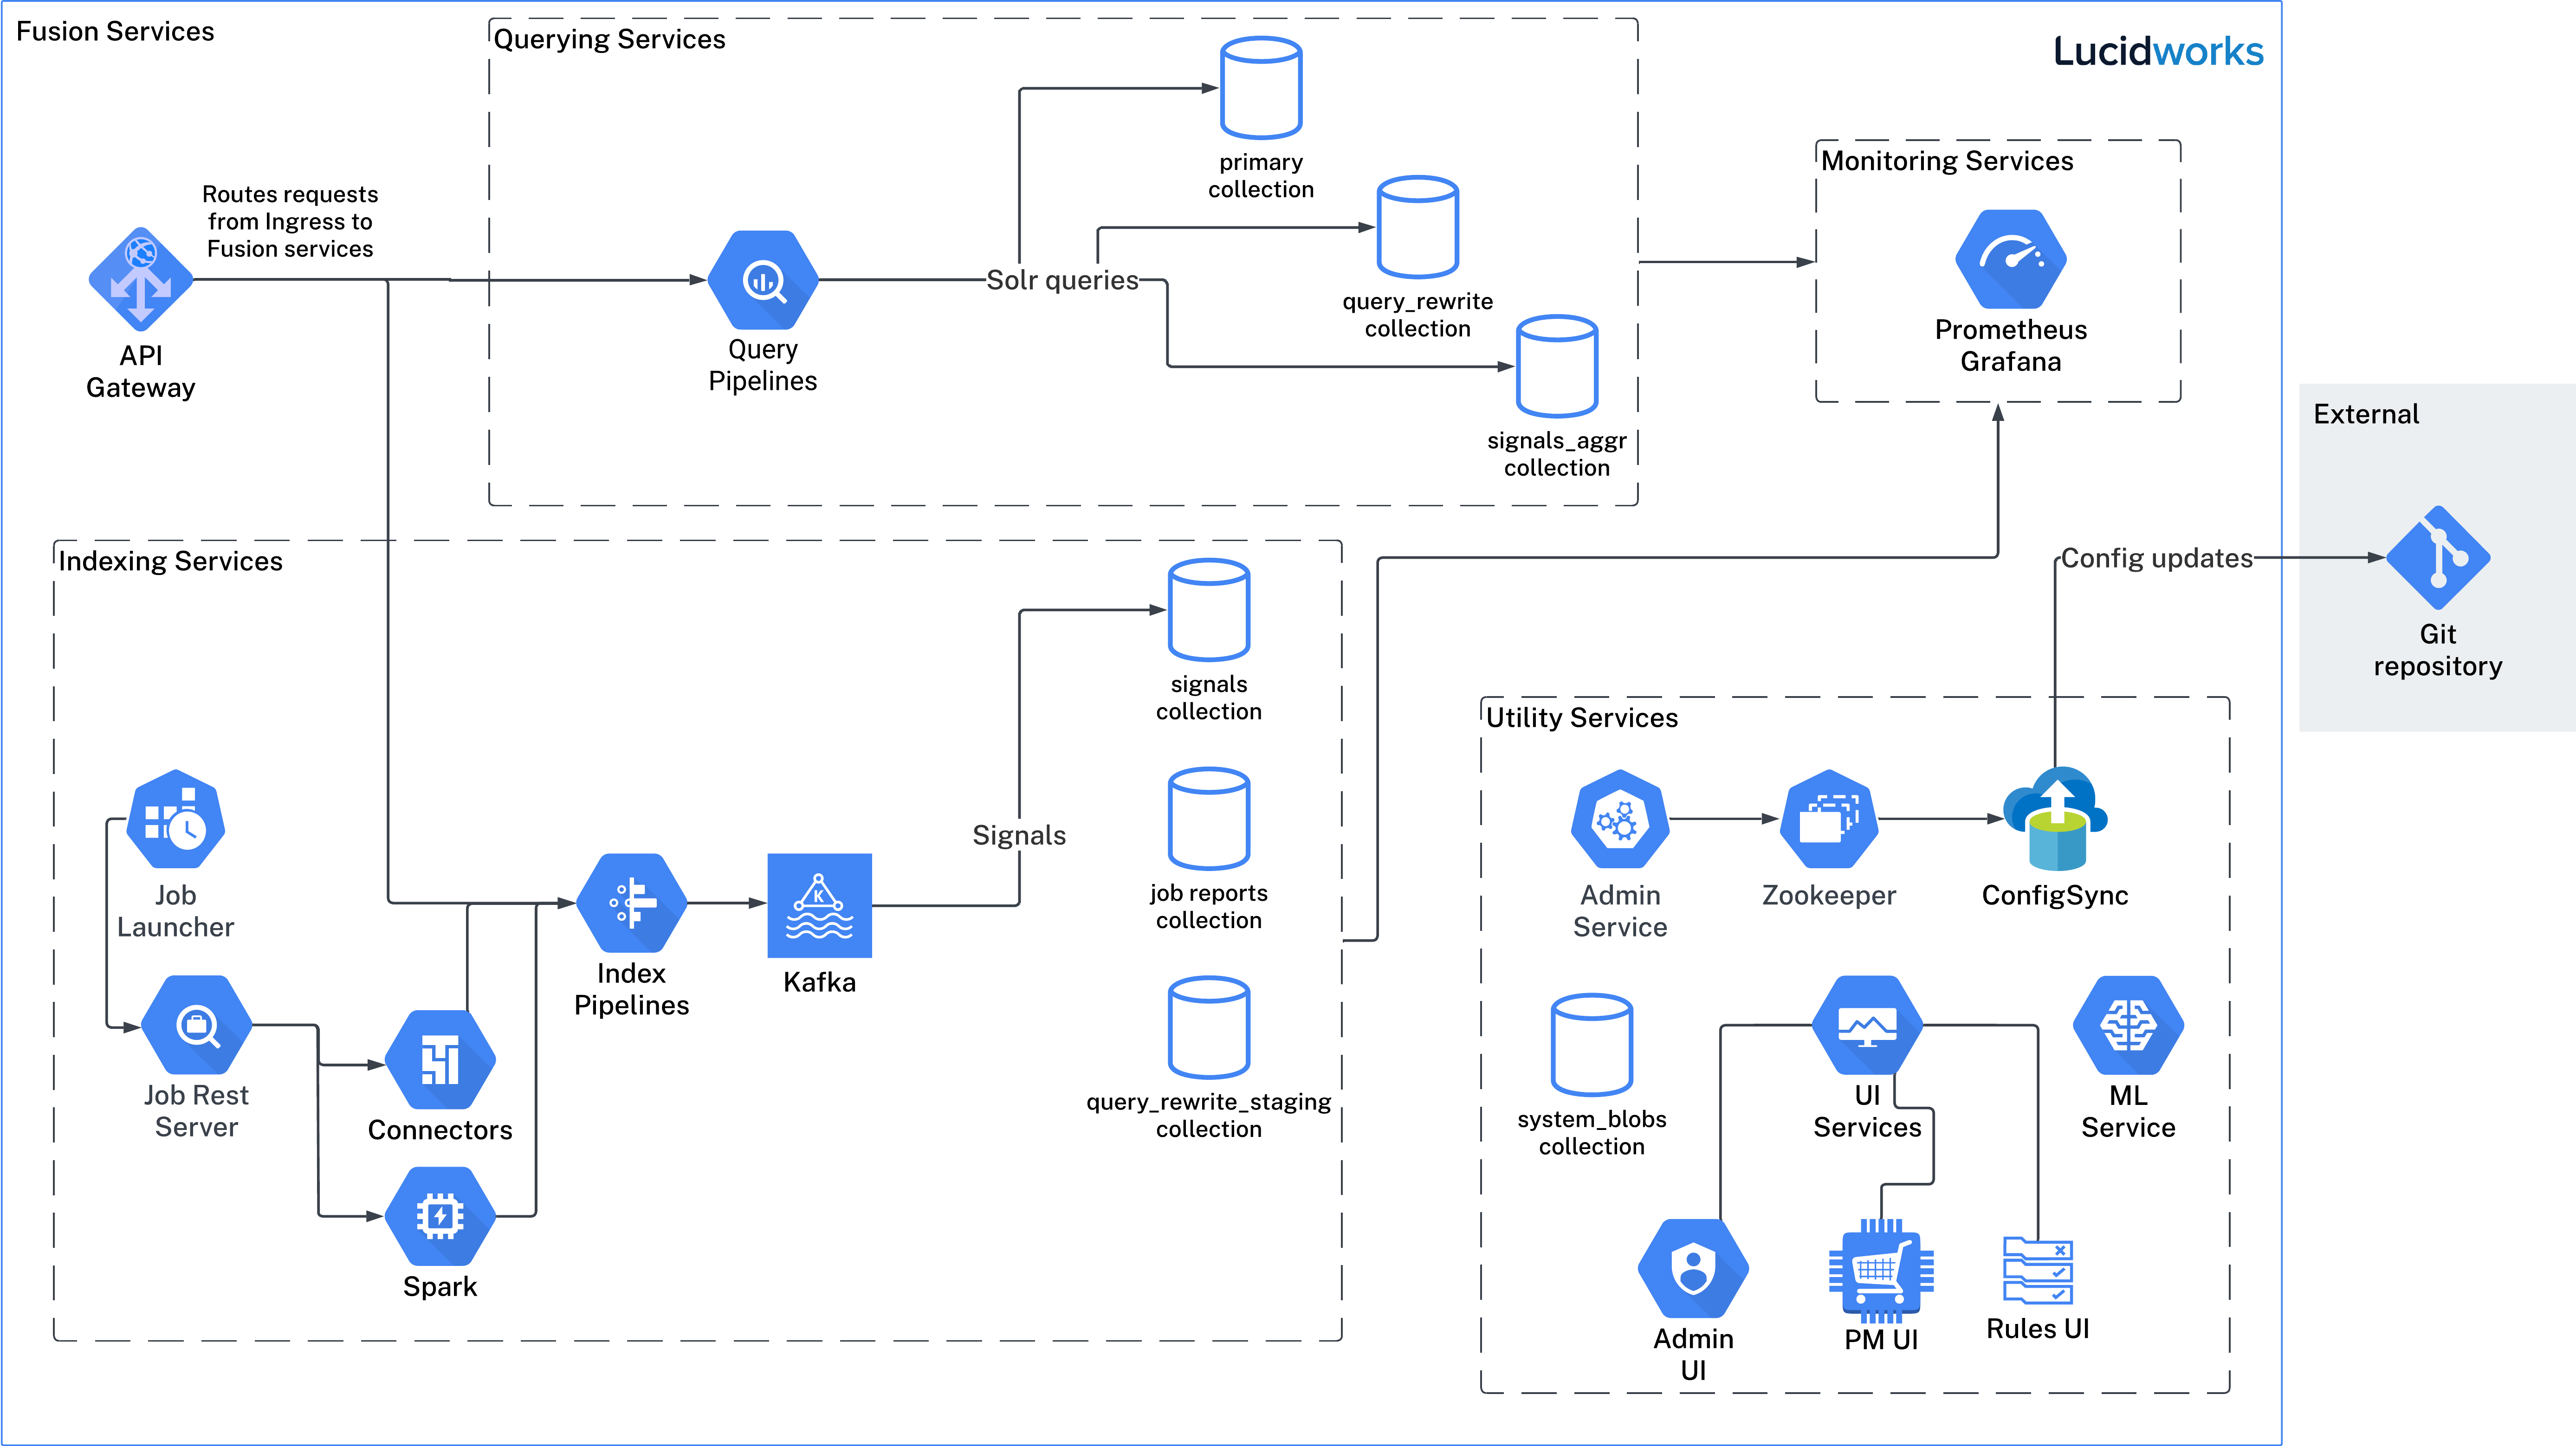This screenshot has height=1446, width=2576.
Task: Click the Admin Service label text
Action: (x=1620, y=911)
